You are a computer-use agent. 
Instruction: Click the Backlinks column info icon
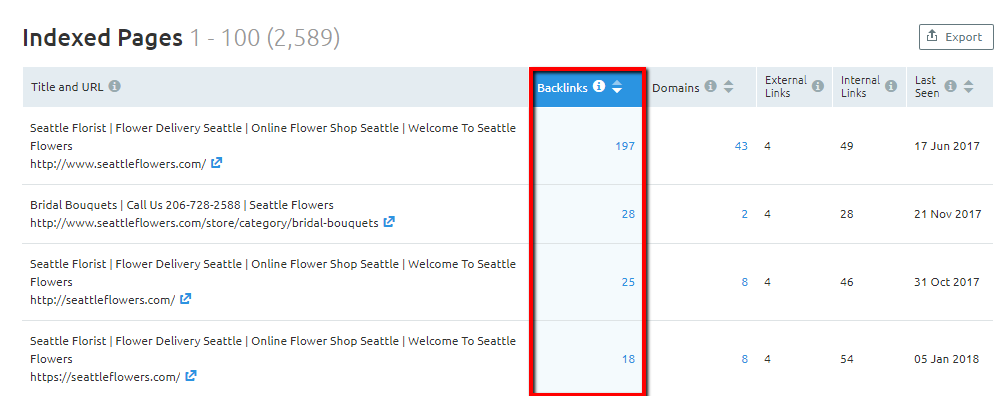(x=599, y=87)
